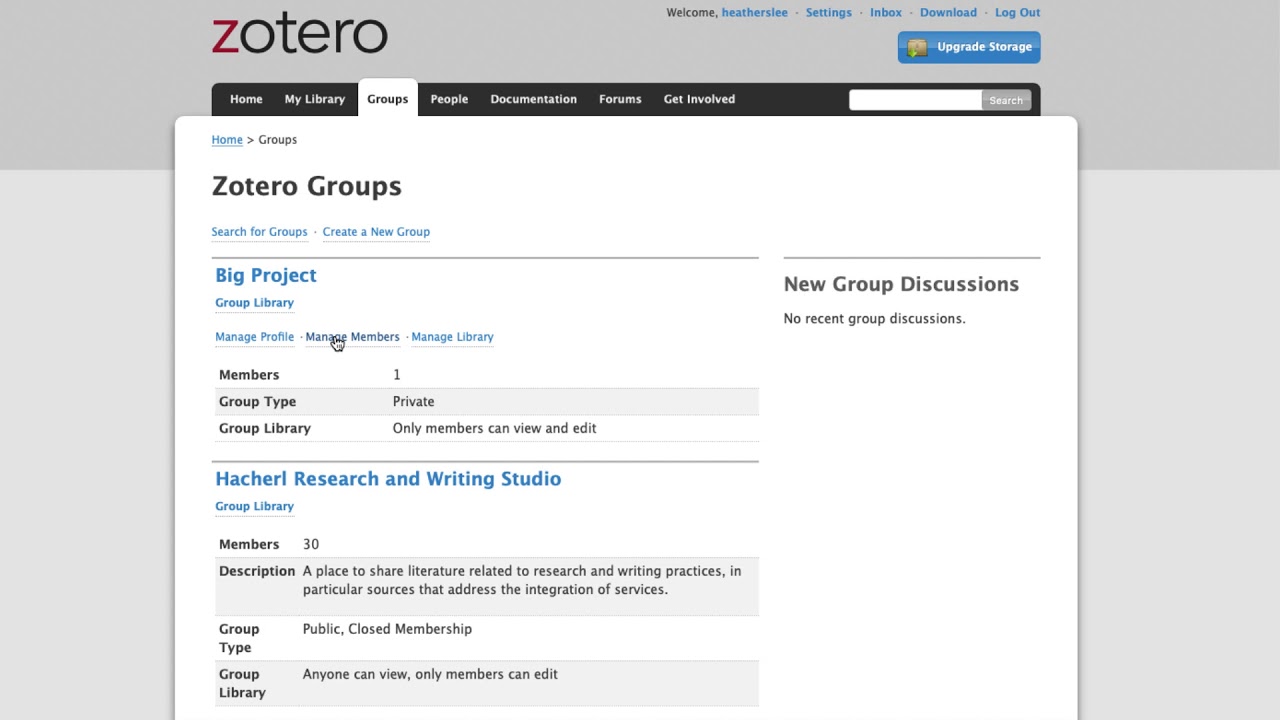Click Home breadcrumb link

[x=227, y=140]
